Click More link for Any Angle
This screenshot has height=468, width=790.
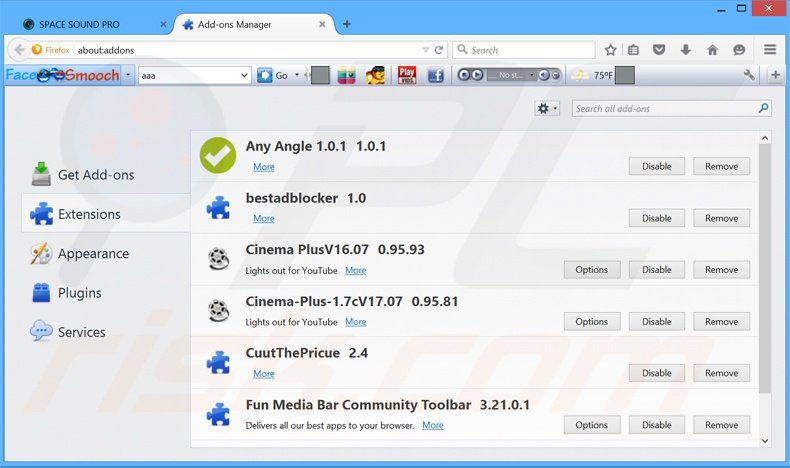coord(264,167)
